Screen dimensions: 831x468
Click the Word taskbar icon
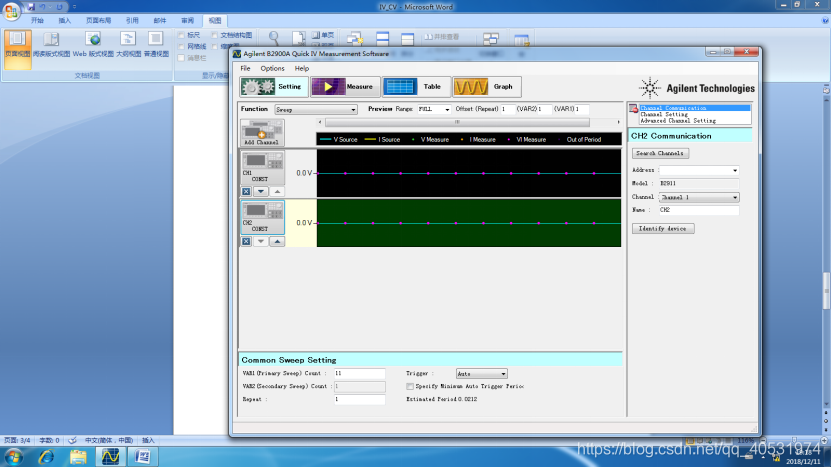pos(142,456)
